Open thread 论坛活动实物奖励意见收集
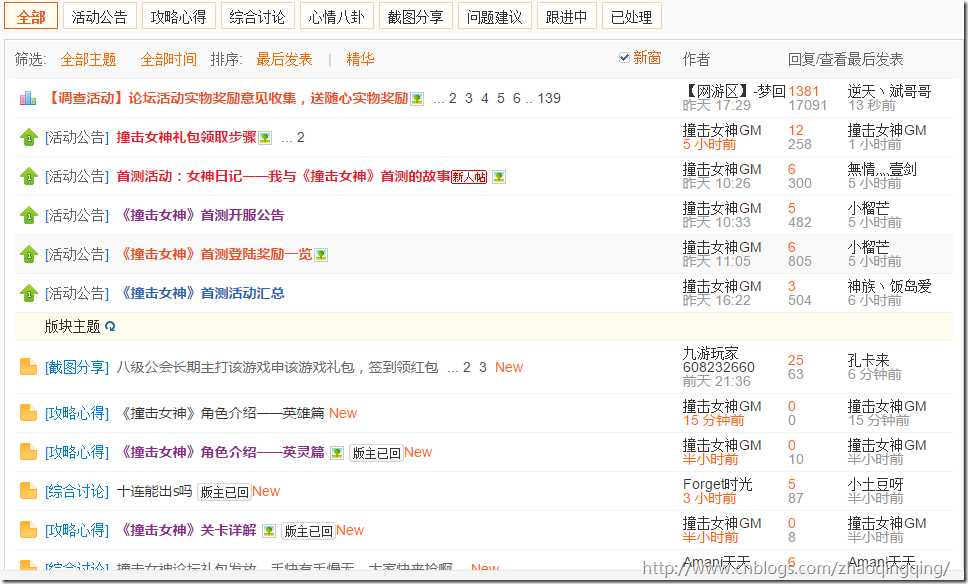 click(227, 98)
